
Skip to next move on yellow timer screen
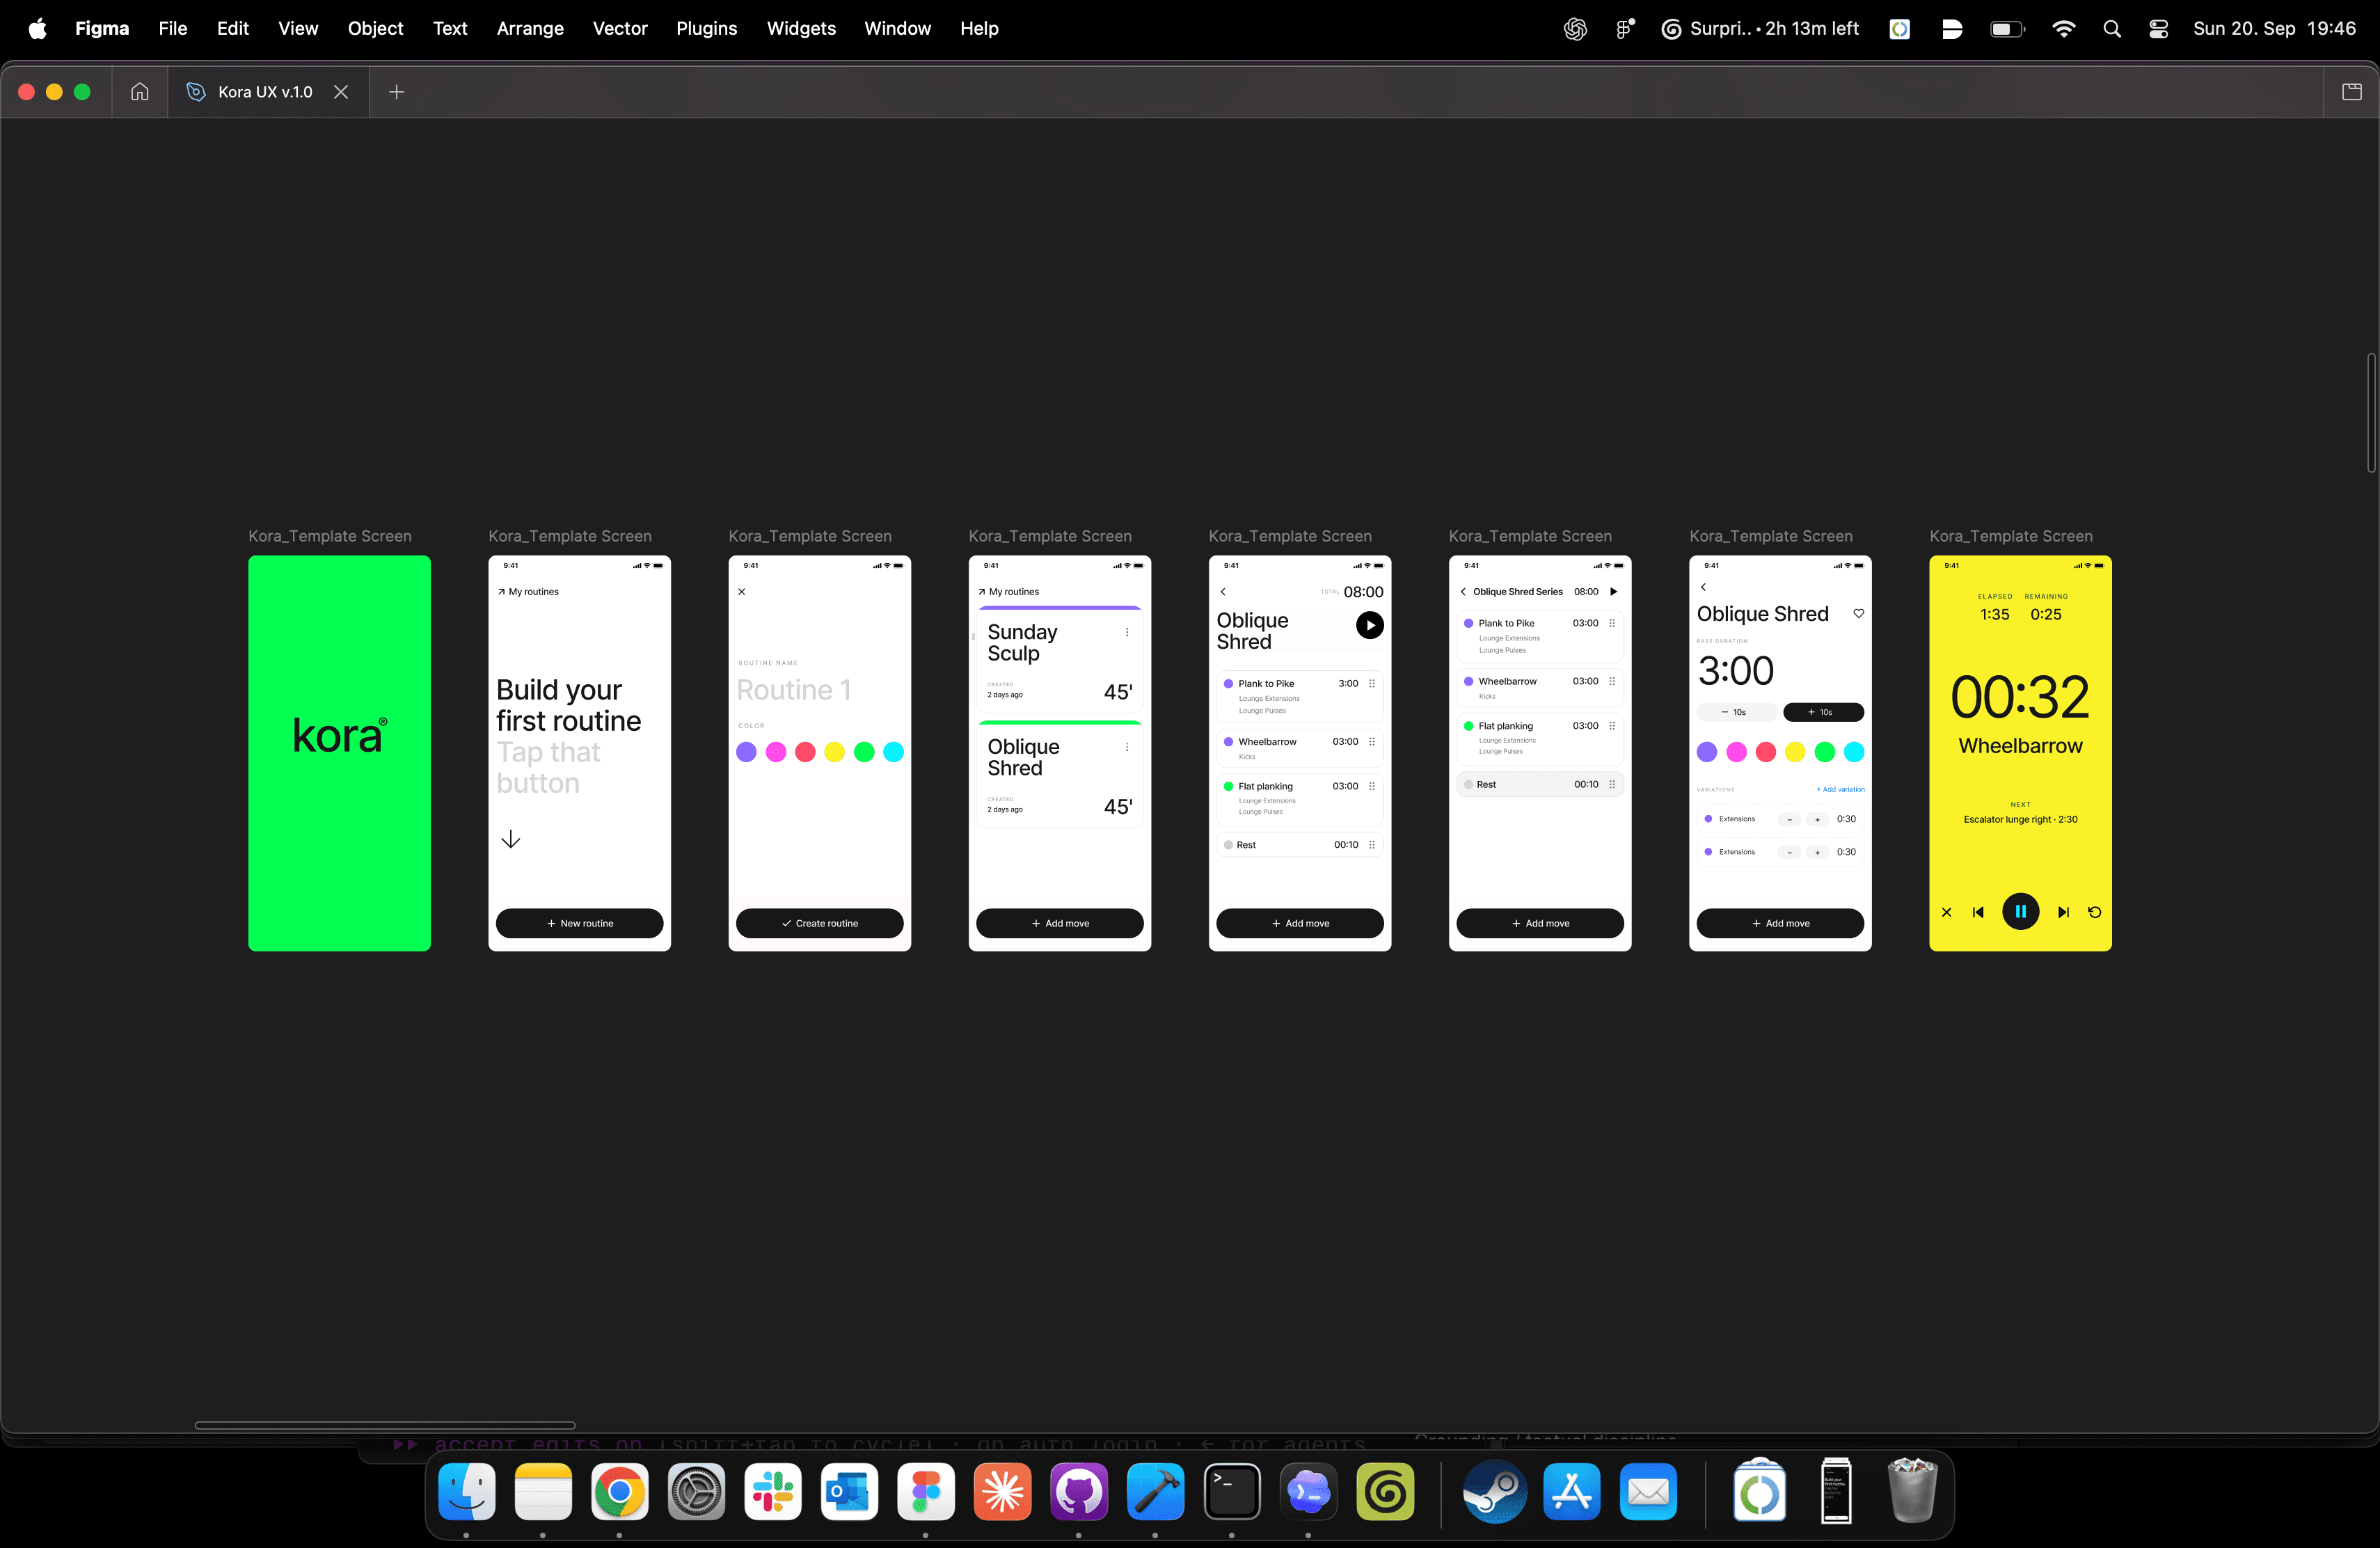click(2063, 912)
